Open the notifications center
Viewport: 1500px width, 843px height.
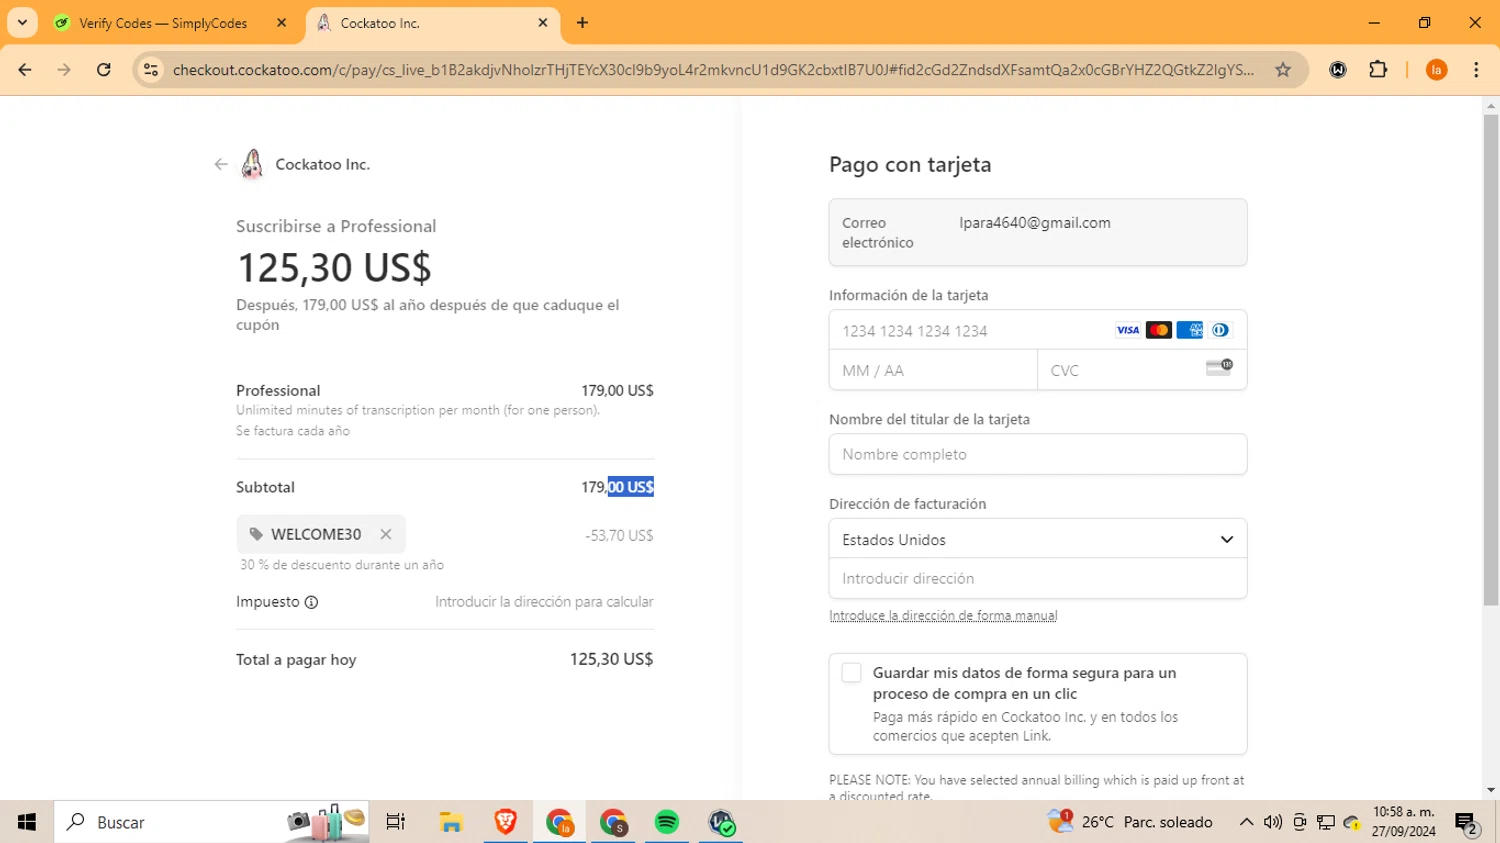(x=1468, y=824)
